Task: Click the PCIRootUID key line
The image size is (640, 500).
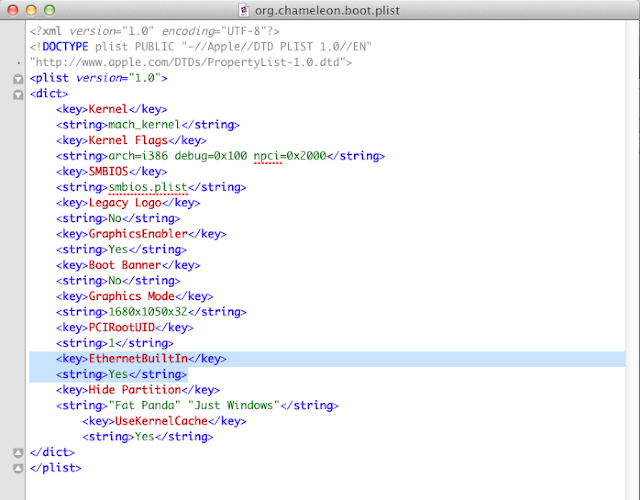Action: (124, 327)
